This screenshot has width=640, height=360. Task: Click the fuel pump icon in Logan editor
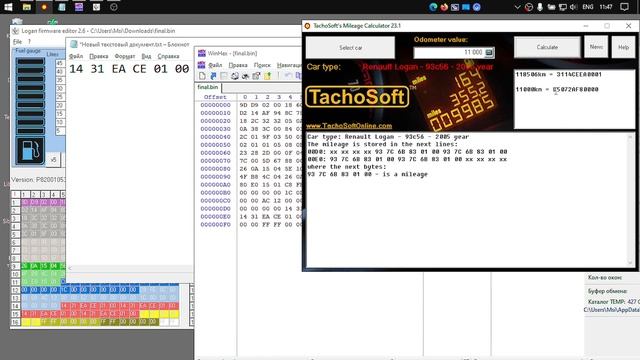tap(31, 151)
